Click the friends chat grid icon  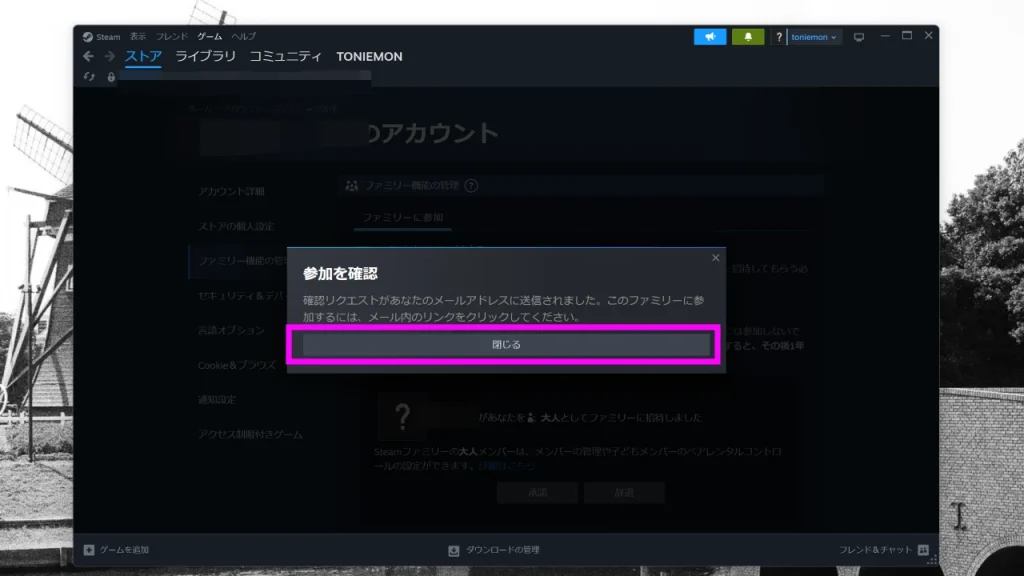pyautogui.click(x=923, y=550)
